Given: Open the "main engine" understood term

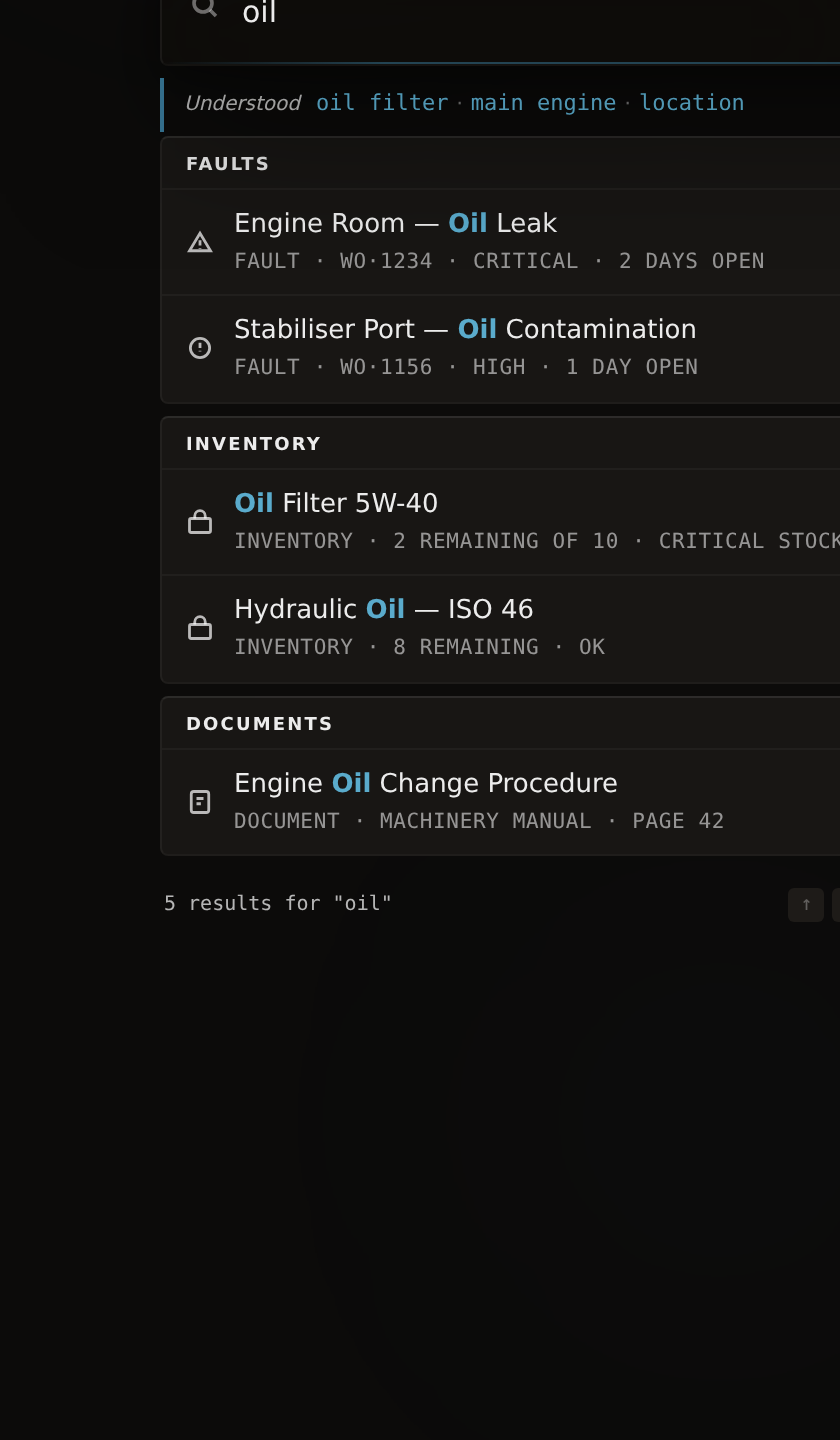Looking at the screenshot, I should point(542,101).
